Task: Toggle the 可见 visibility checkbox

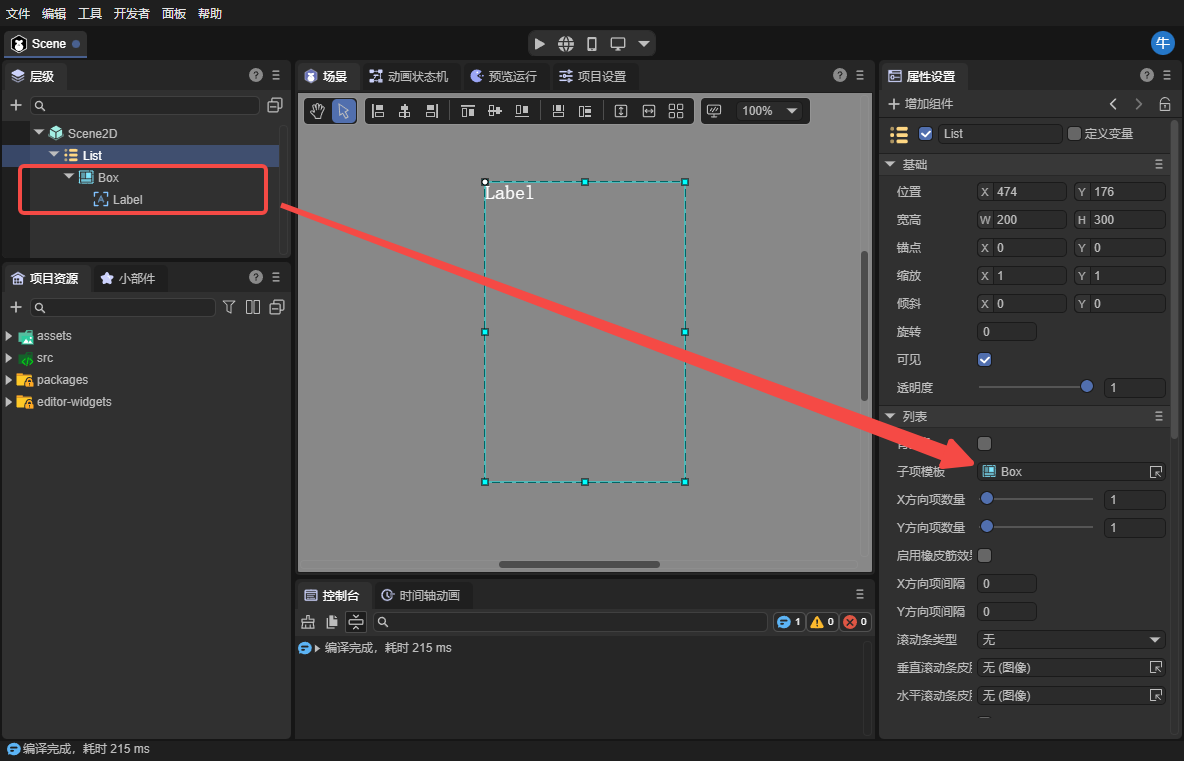Action: click(x=985, y=359)
